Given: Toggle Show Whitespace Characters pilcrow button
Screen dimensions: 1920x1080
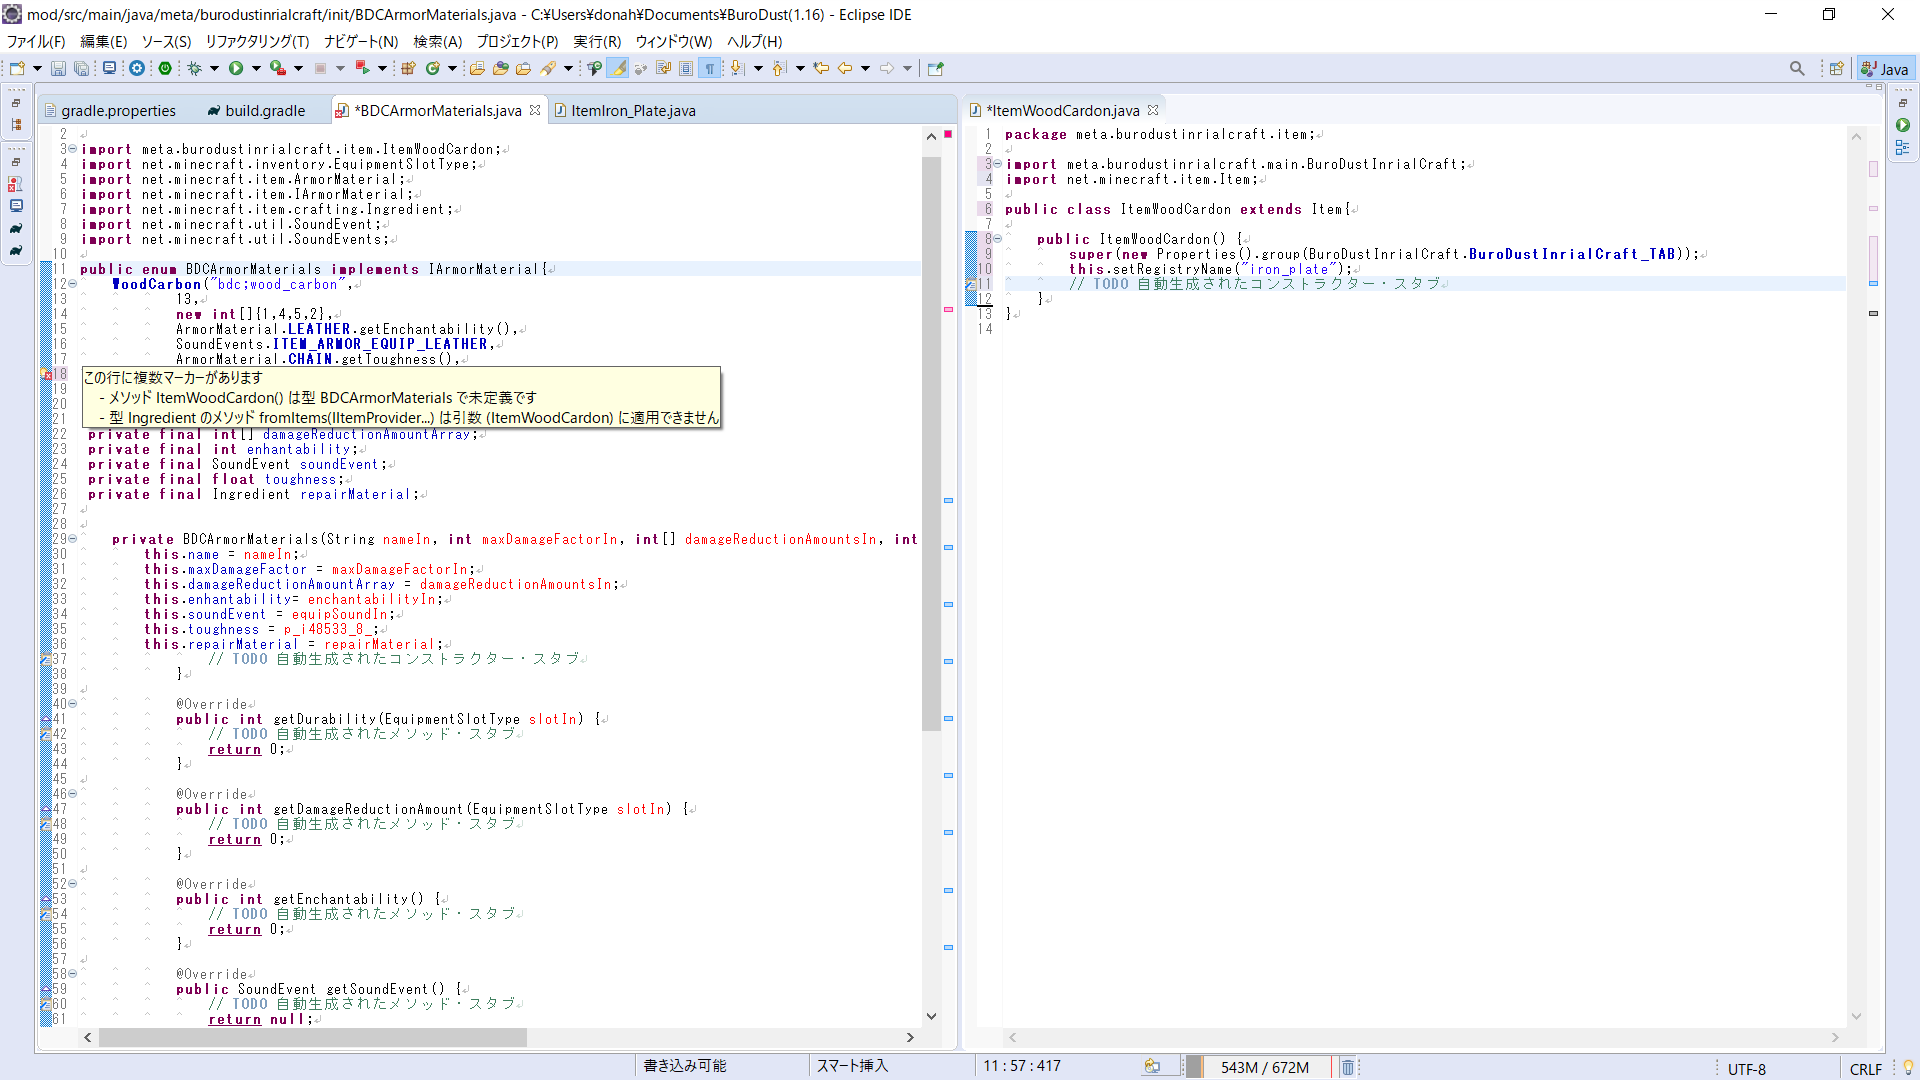Looking at the screenshot, I should 710,68.
